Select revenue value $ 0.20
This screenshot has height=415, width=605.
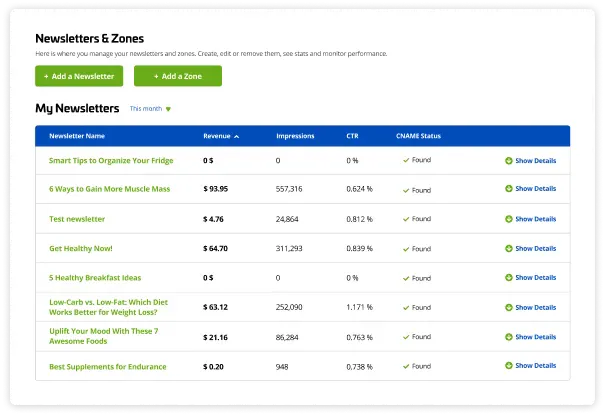click(213, 367)
